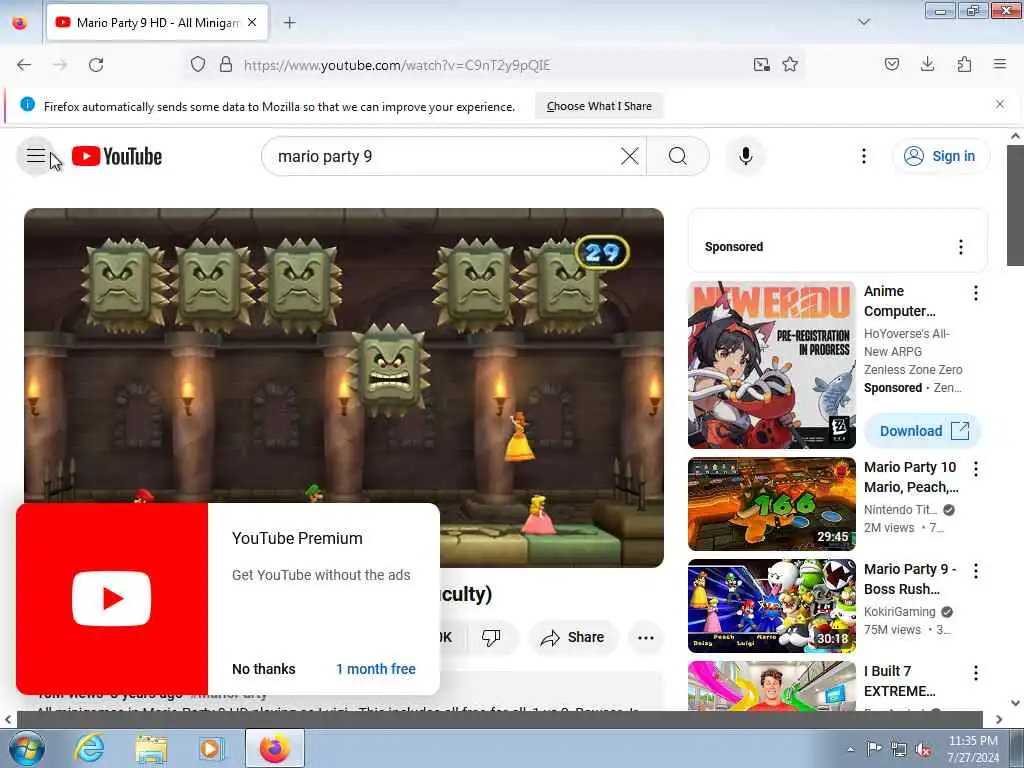Open options for Boss Rush video
This screenshot has height=768, width=1024.
[x=976, y=571]
